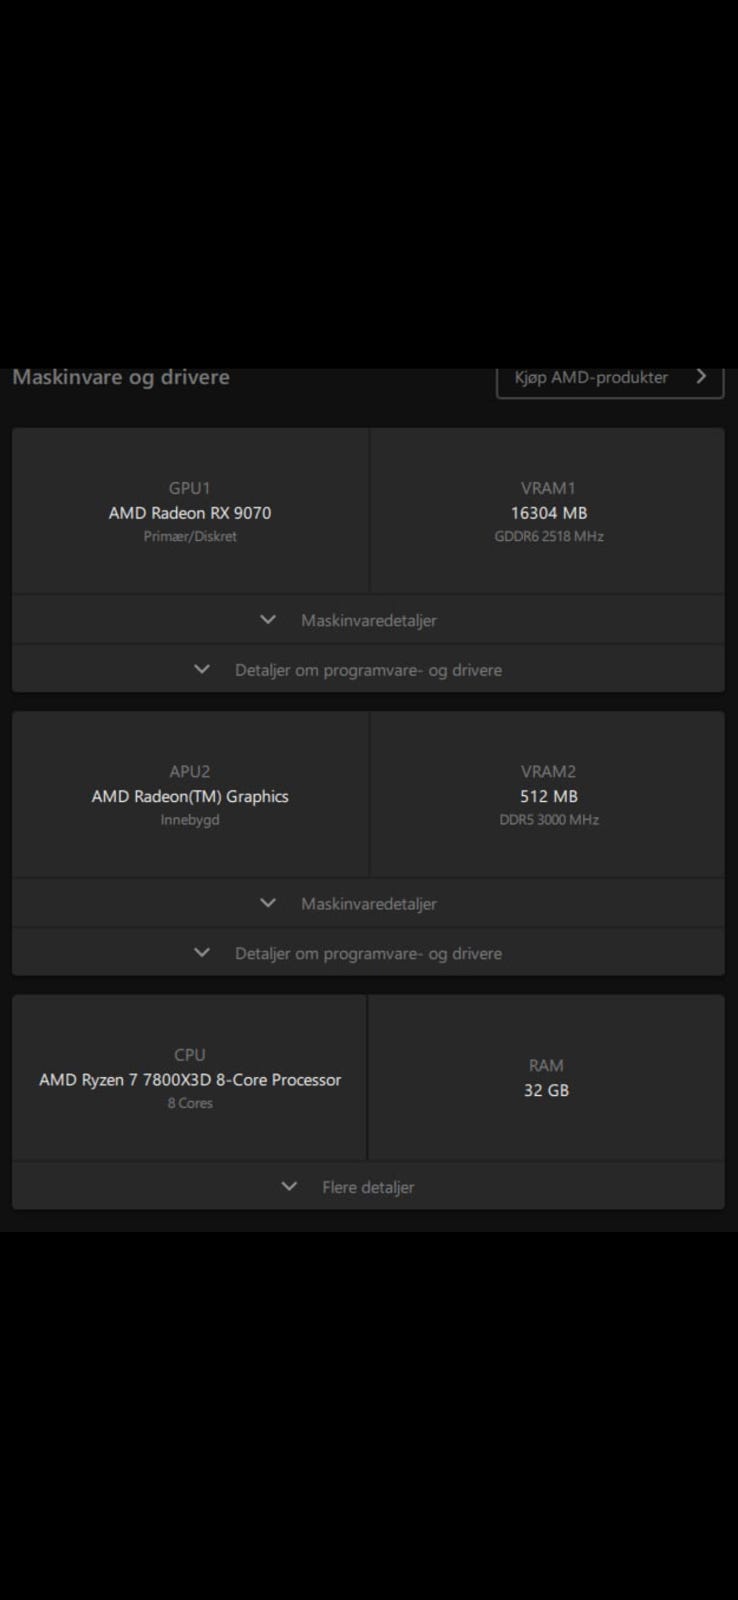Image resolution: width=738 pixels, height=1600 pixels.
Task: Expand Maskinvaredetaljer row for AMD Radeon RX 9070
Action: [368, 620]
